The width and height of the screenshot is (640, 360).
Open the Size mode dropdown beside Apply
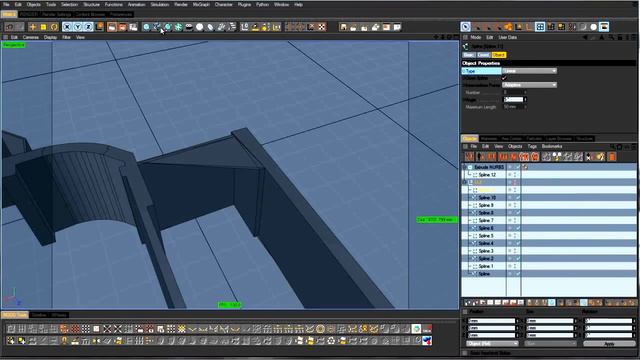click(551, 344)
